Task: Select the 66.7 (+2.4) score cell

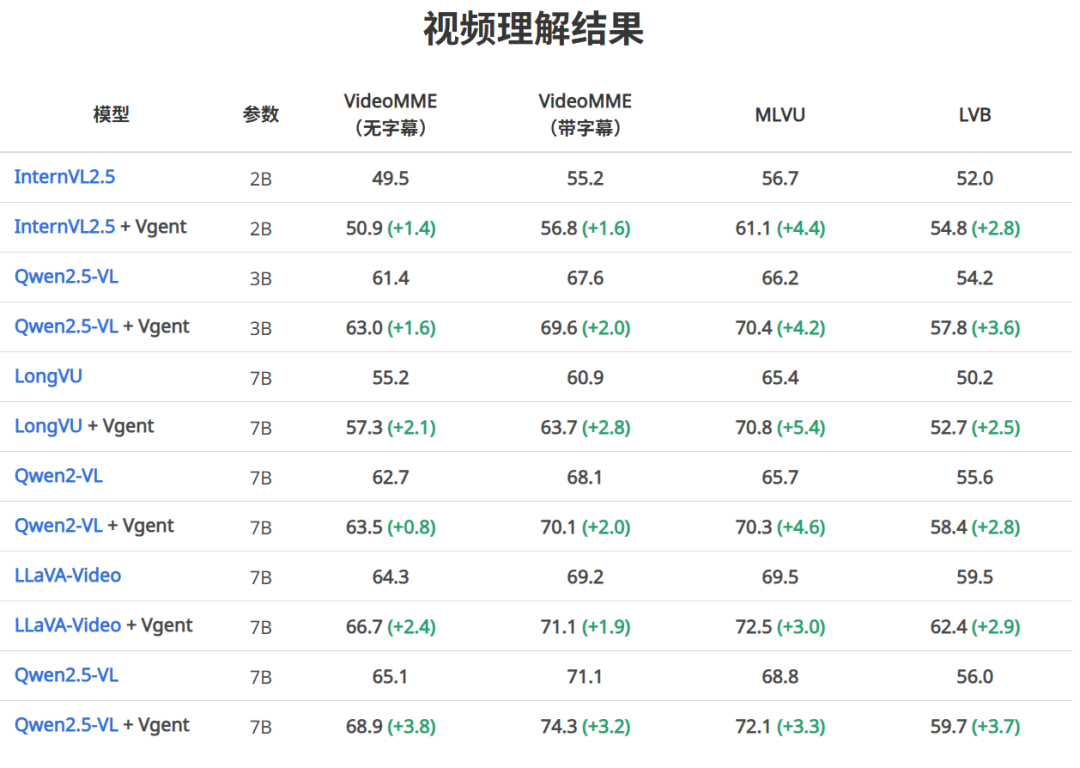Action: [x=391, y=627]
